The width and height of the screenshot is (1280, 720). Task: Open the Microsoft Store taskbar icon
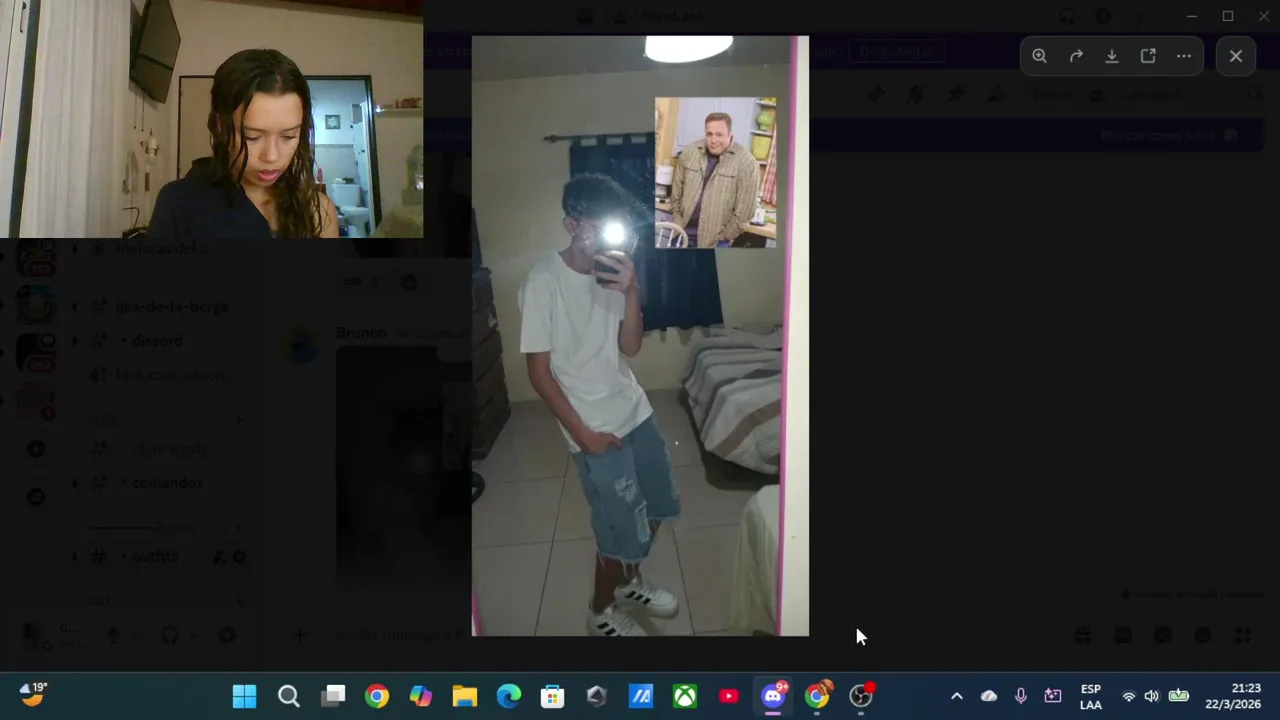coord(553,696)
